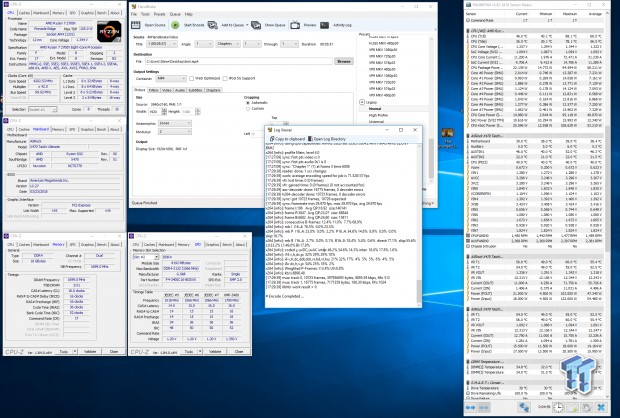Viewport: 620px width, 418px height.
Task: Click the HandBrake title bar app icon
Action: (134, 6)
